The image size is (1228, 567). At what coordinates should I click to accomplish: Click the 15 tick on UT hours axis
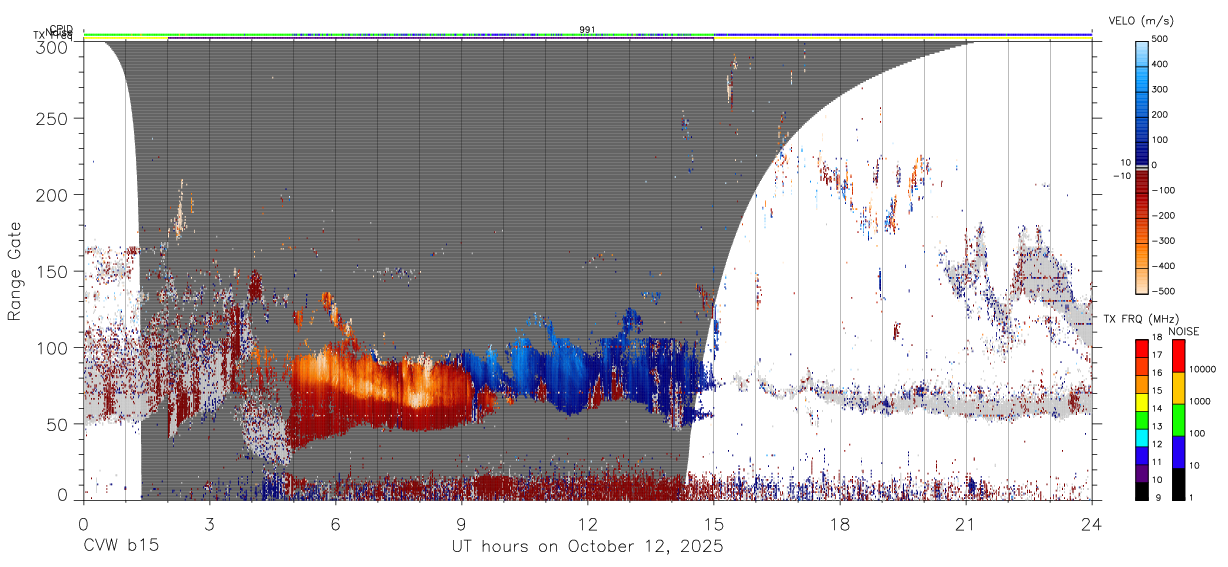click(x=713, y=524)
